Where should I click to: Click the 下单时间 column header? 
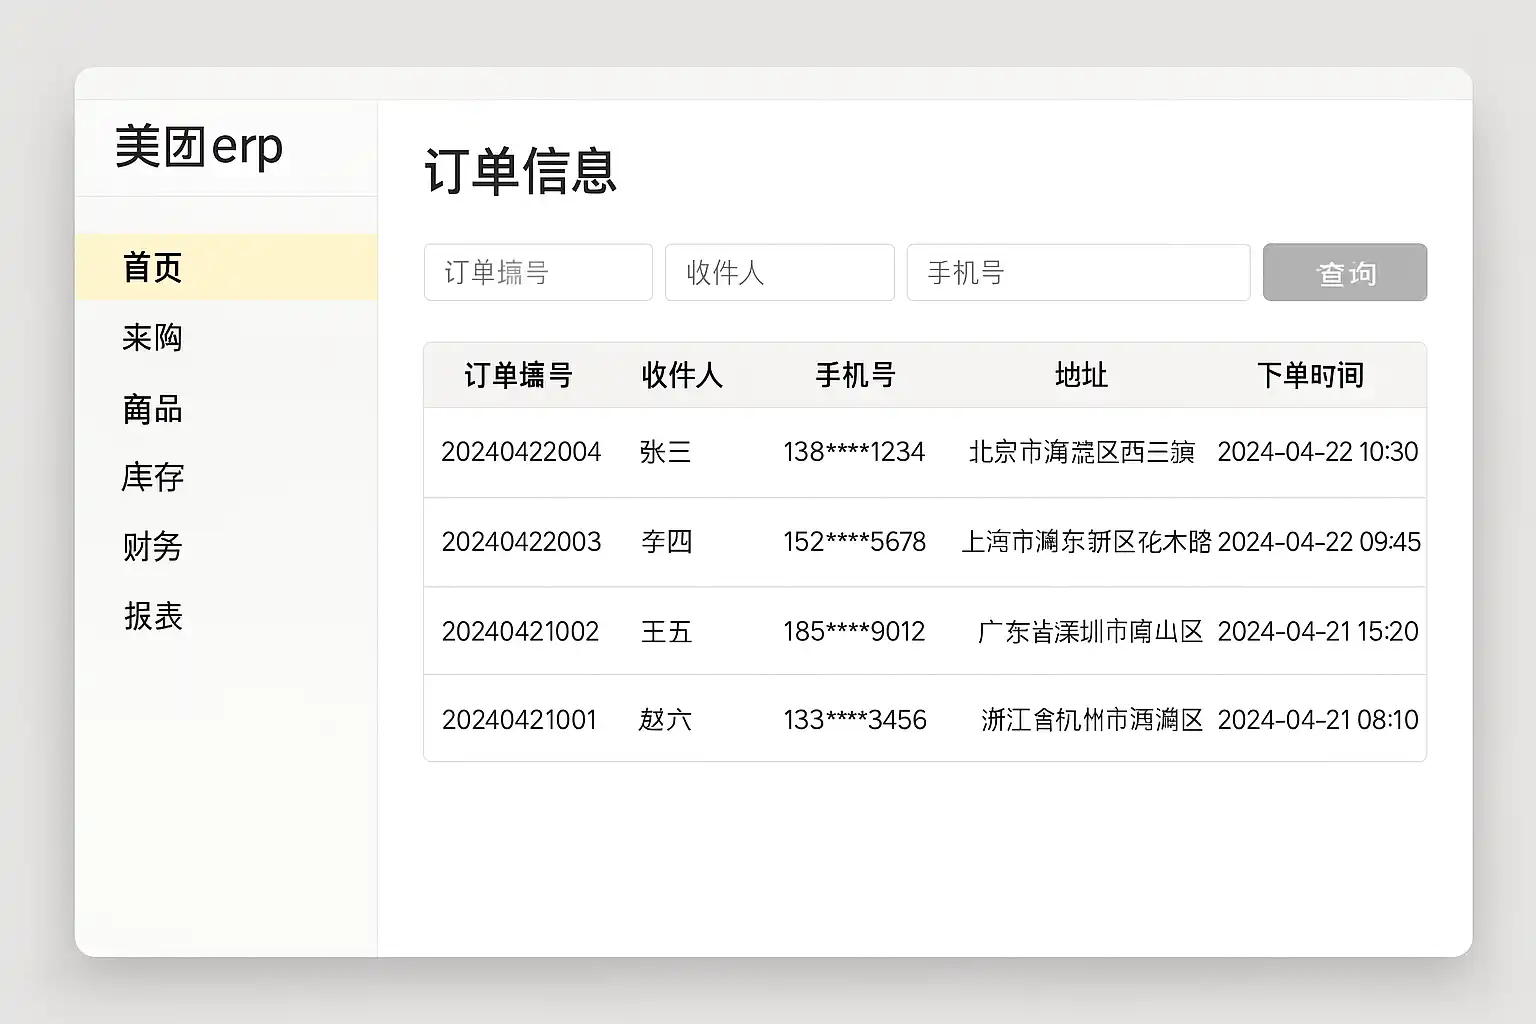[1310, 376]
